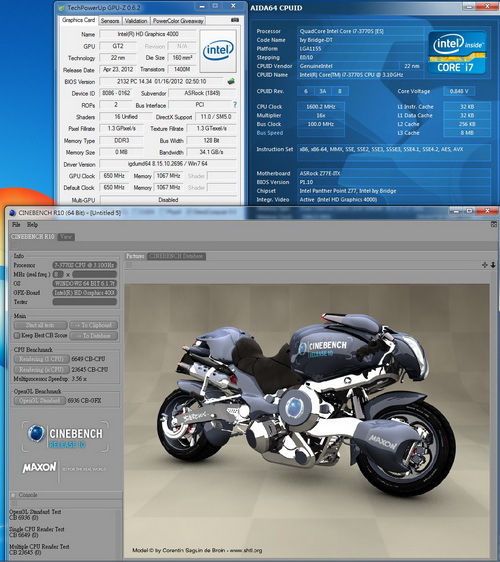Screen dimensions: 500x562
Task: Click the console line Single CPU Render Test
Action: [x=36, y=529]
